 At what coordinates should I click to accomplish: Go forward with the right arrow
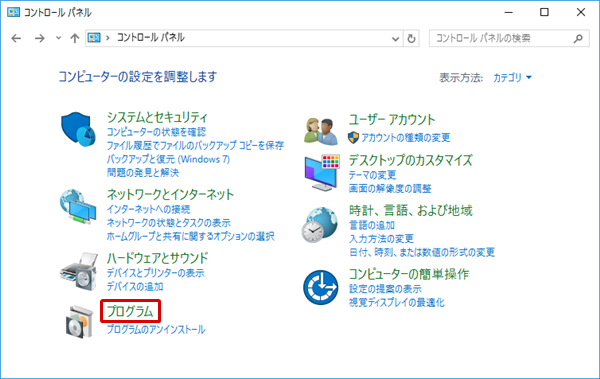(x=39, y=38)
